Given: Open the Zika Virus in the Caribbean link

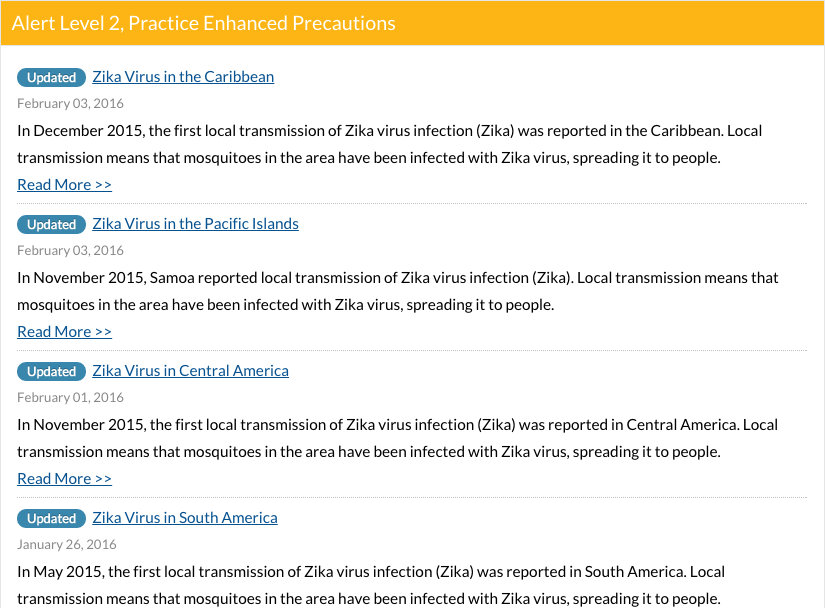Looking at the screenshot, I should [183, 77].
